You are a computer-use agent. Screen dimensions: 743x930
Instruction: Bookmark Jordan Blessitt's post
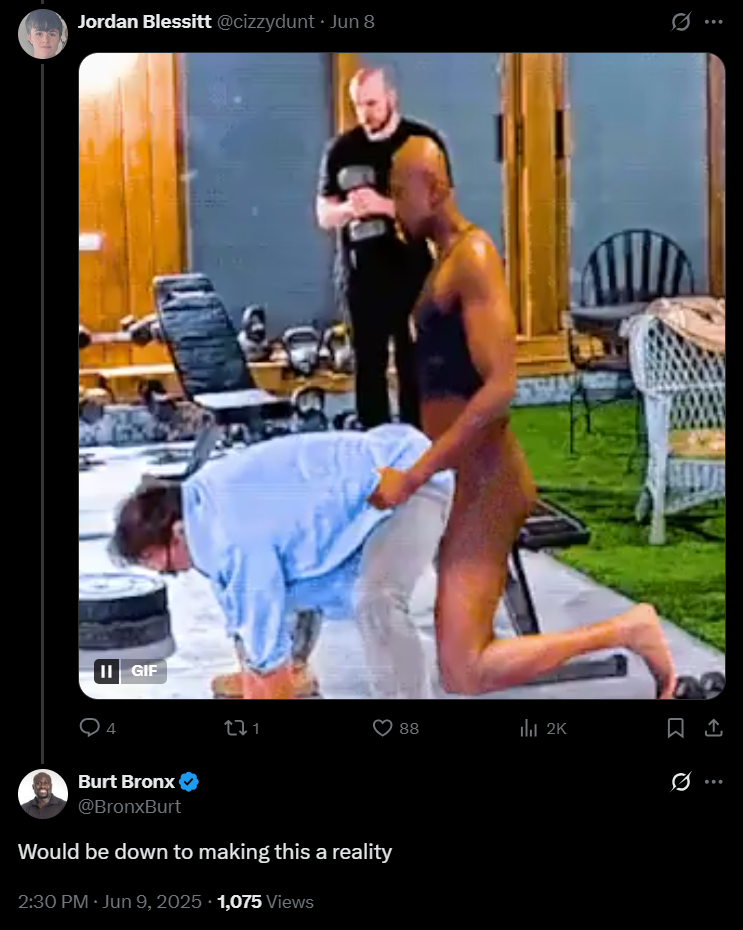click(x=675, y=728)
